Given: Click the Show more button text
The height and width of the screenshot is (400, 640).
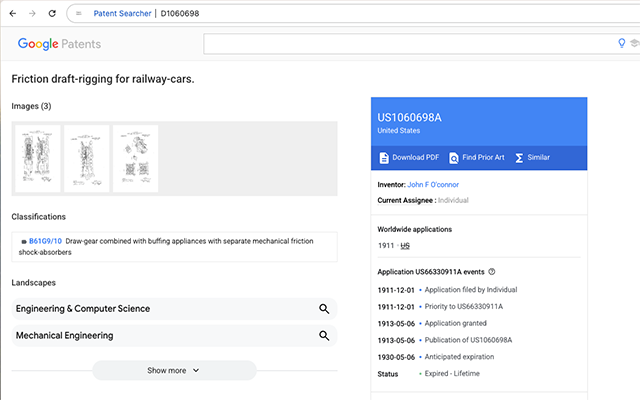Looking at the screenshot, I should [x=167, y=371].
